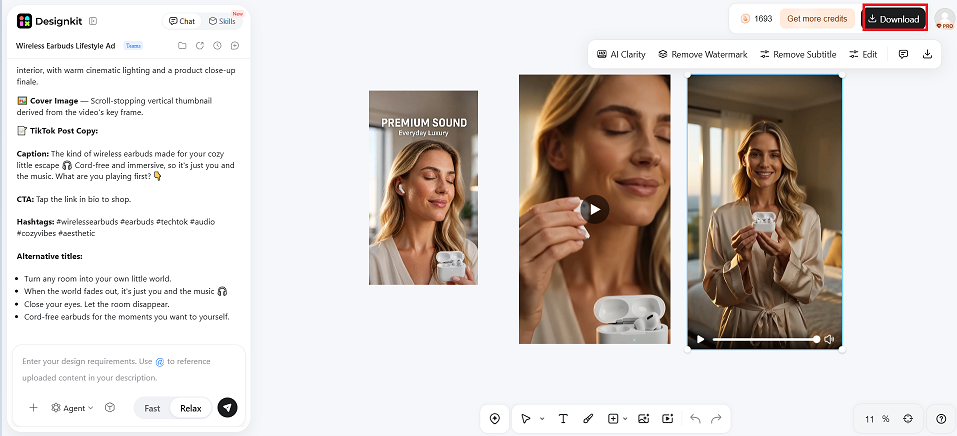
Task: Undo the last action
Action: (695, 418)
